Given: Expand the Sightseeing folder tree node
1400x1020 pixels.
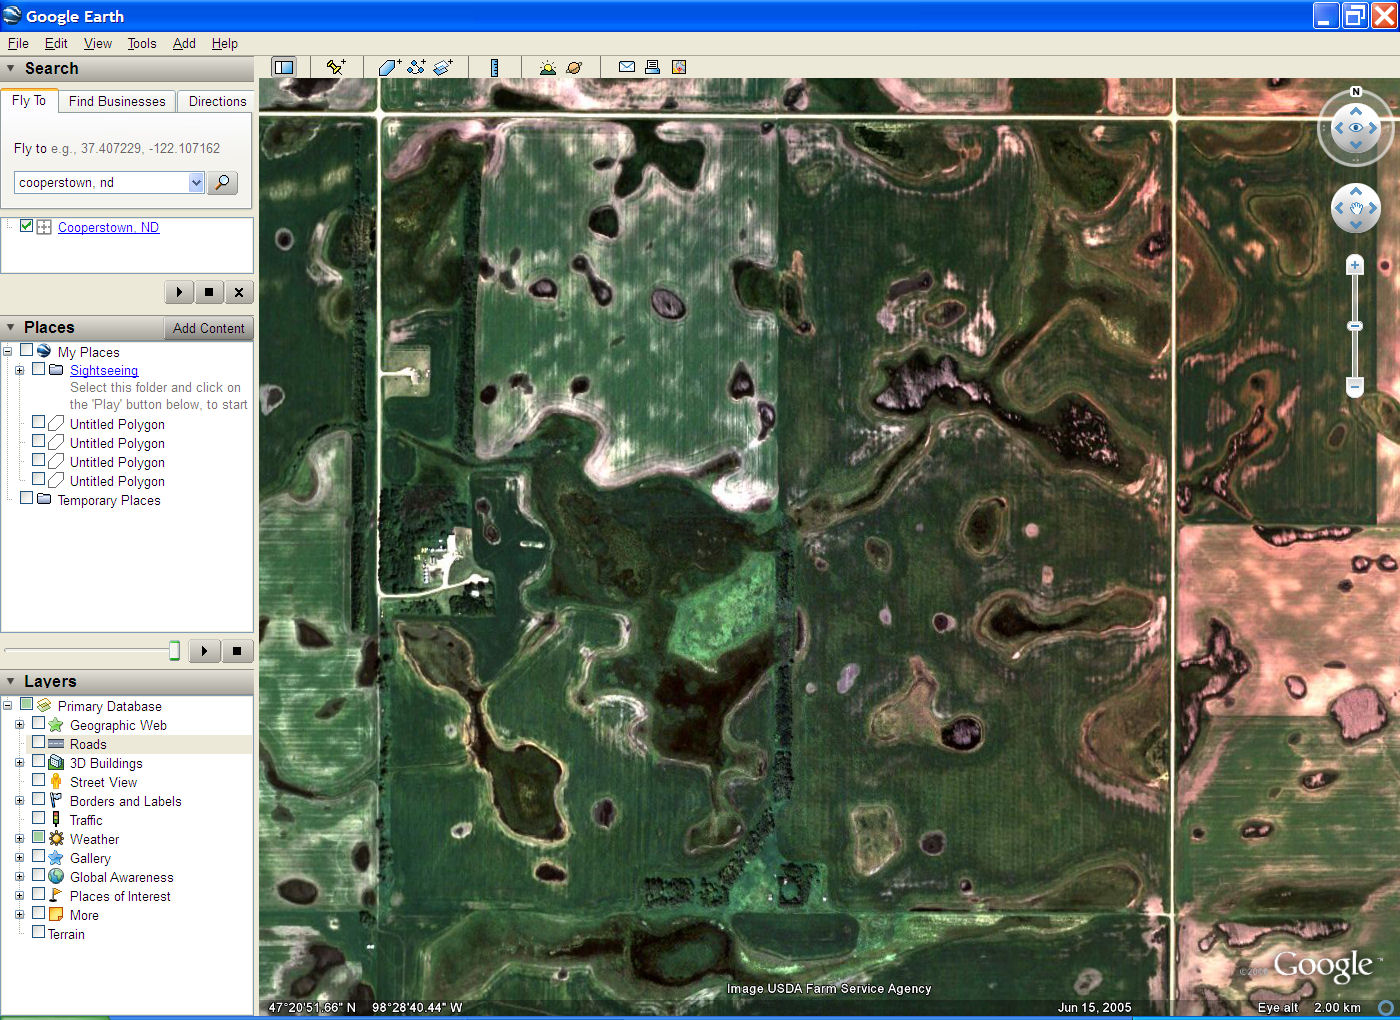Looking at the screenshot, I should (x=19, y=370).
